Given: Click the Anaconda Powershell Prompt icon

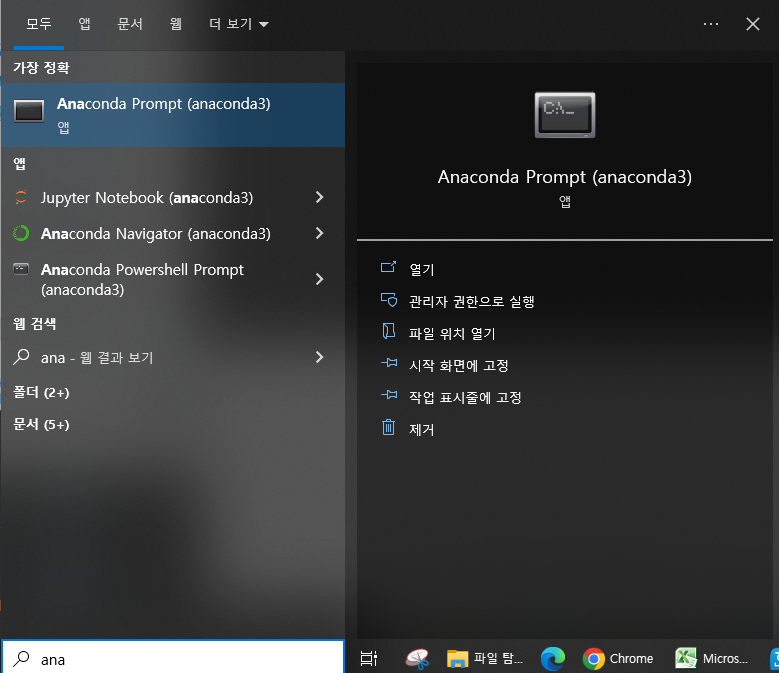Looking at the screenshot, I should [x=21, y=269].
